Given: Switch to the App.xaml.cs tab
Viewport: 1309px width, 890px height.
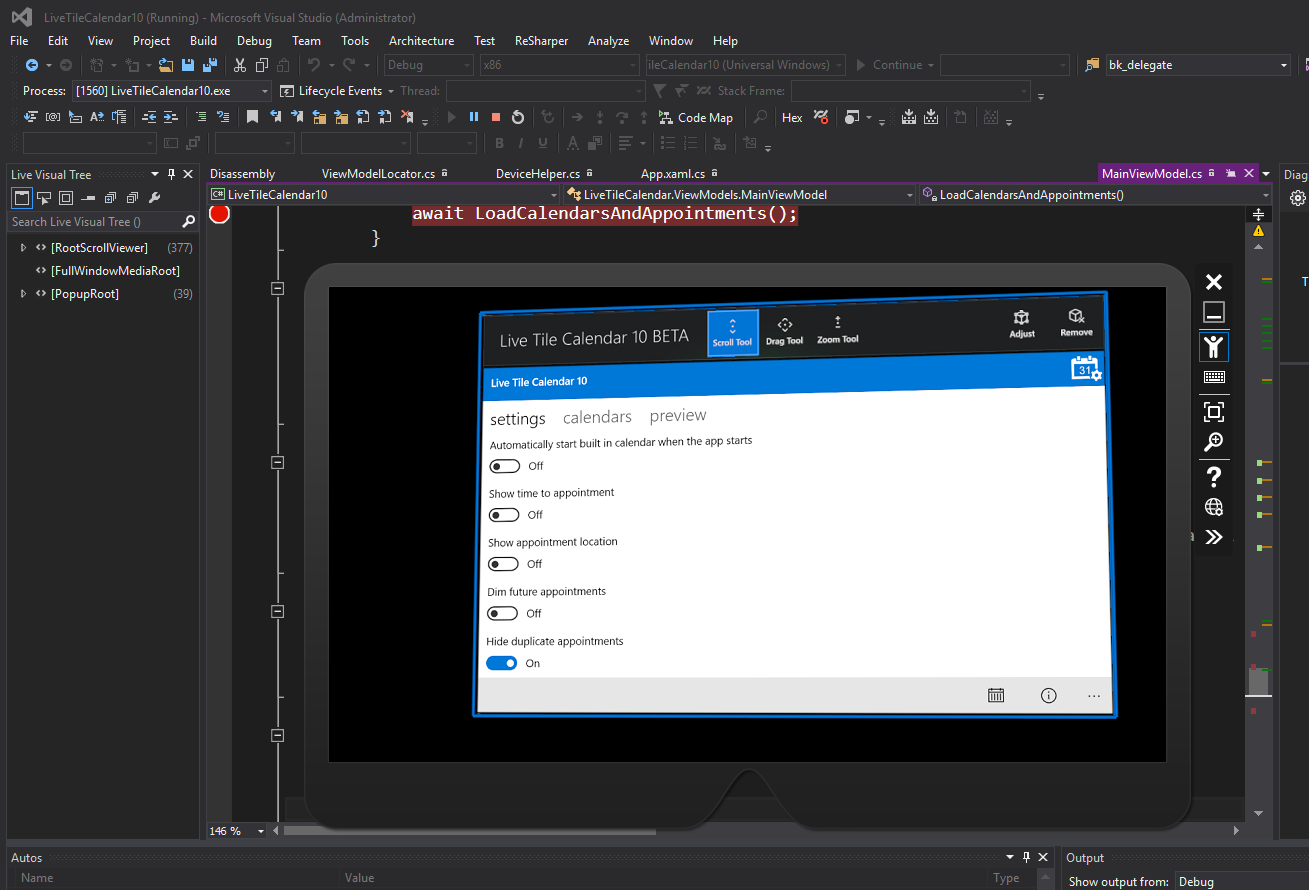Looking at the screenshot, I should 672,173.
